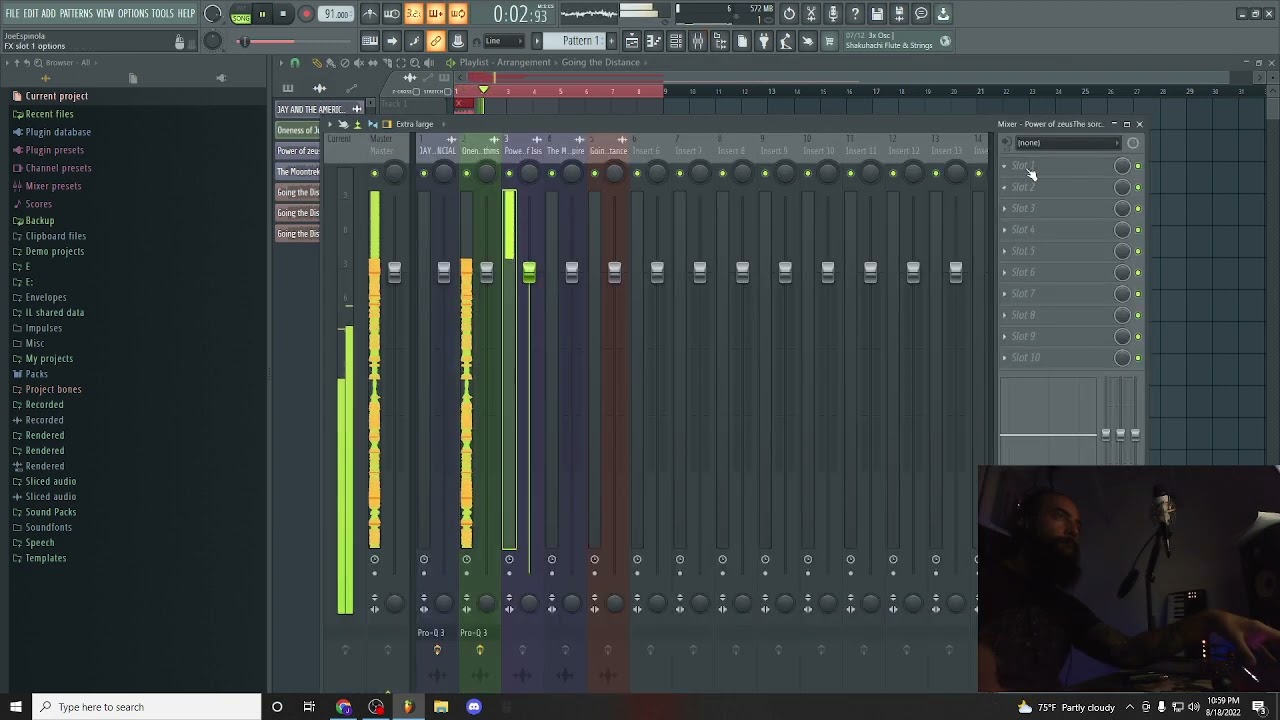Open the Channel rack icon
This screenshot has width=1280, height=720.
676,41
